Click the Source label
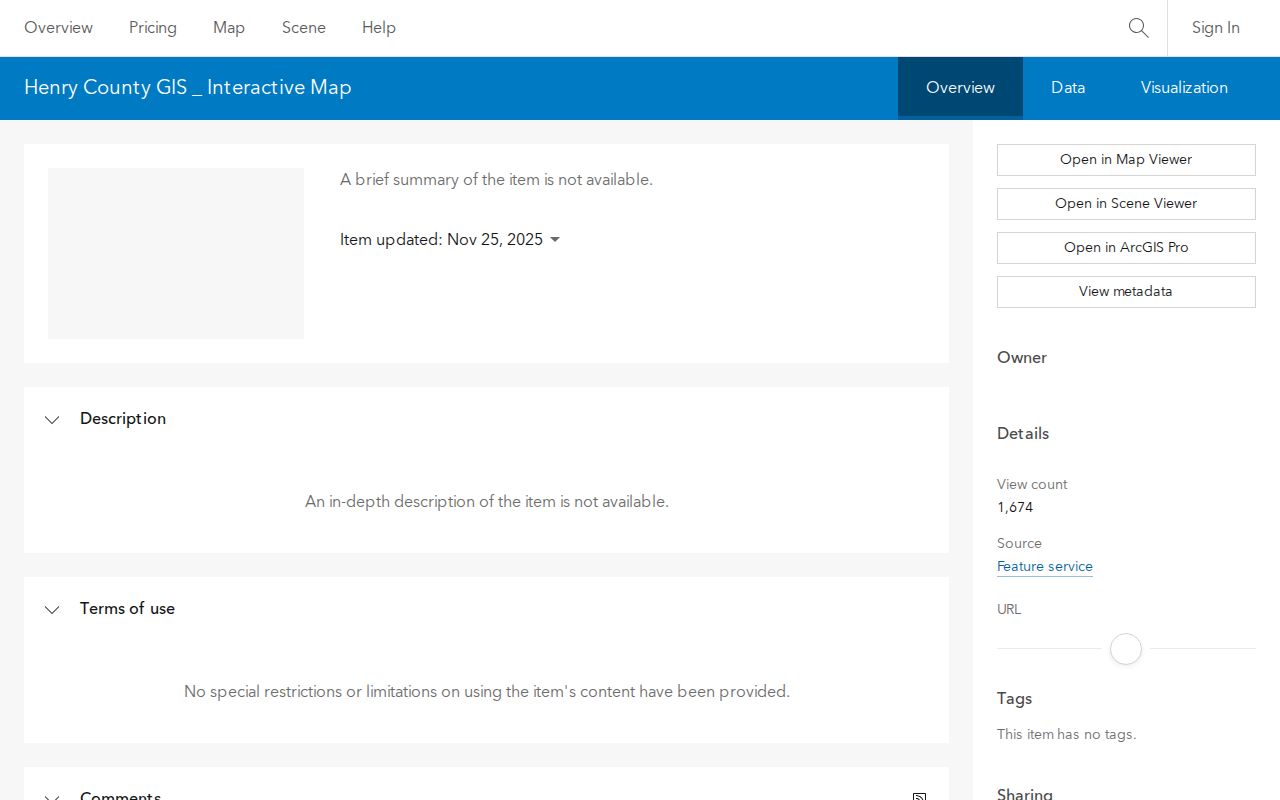1280x800 pixels. click(x=1020, y=543)
